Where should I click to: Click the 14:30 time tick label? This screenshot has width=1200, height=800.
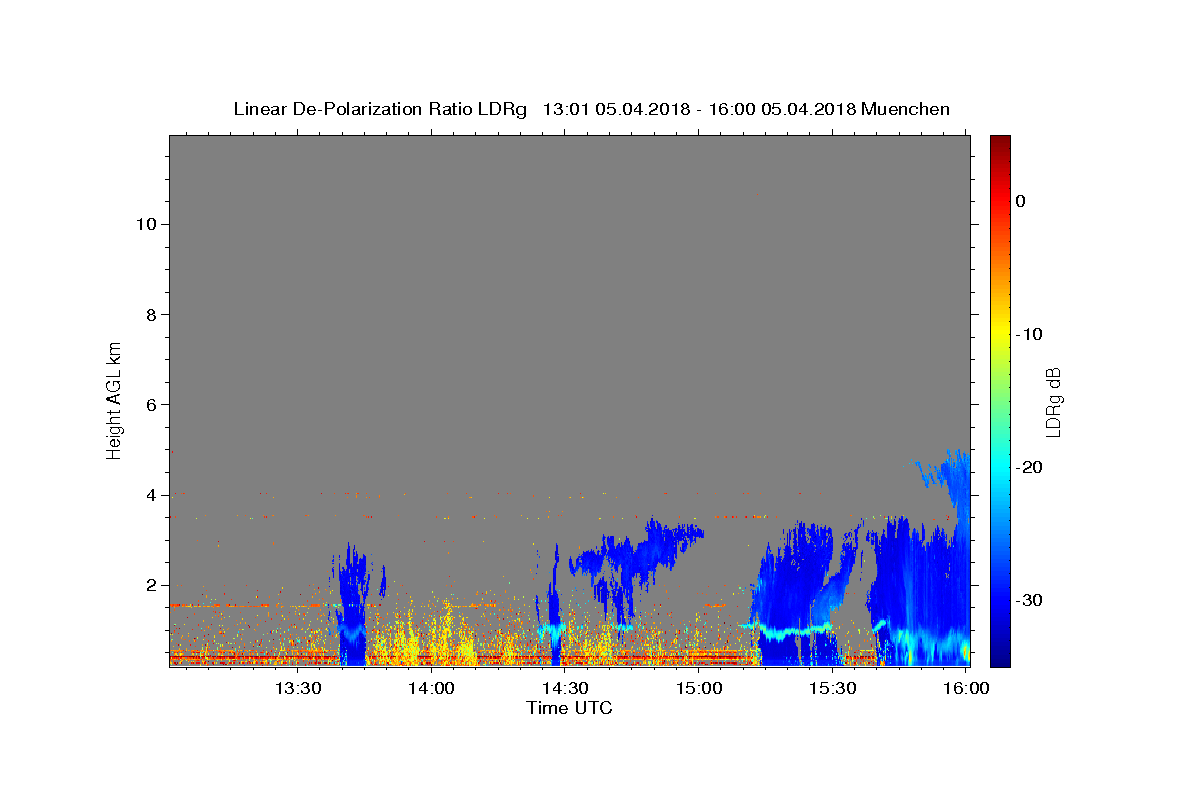565,688
